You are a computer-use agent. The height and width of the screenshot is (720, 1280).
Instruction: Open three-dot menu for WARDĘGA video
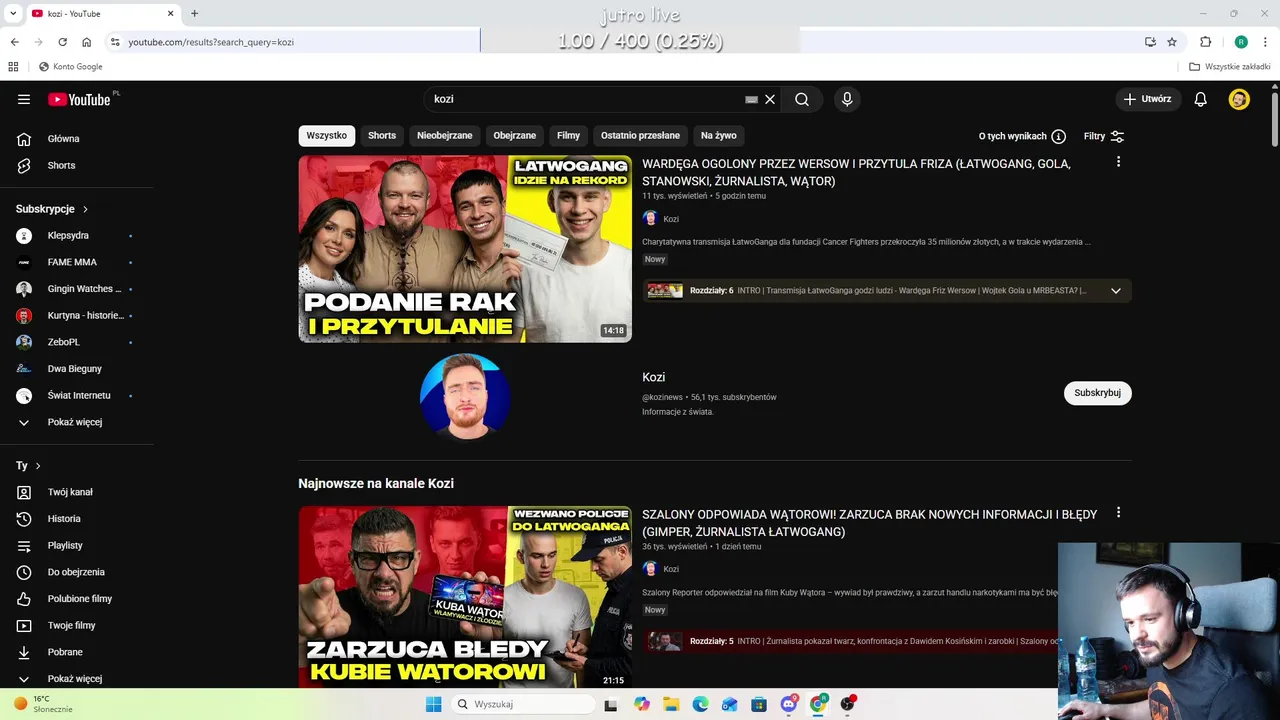(x=1118, y=162)
